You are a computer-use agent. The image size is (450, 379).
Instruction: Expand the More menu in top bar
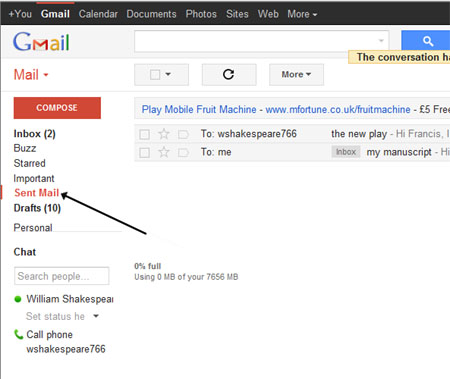(x=302, y=14)
